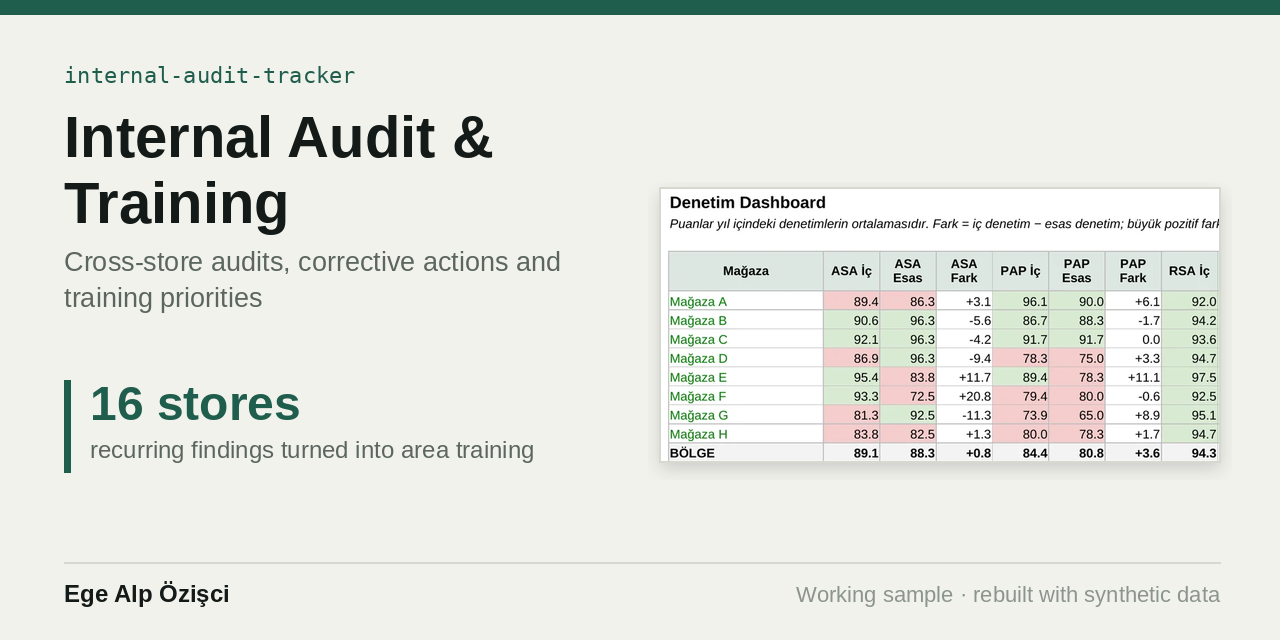The height and width of the screenshot is (640, 1280).
Task: Select author name Ege Alp Özişci
Action: pyautogui.click(x=147, y=594)
